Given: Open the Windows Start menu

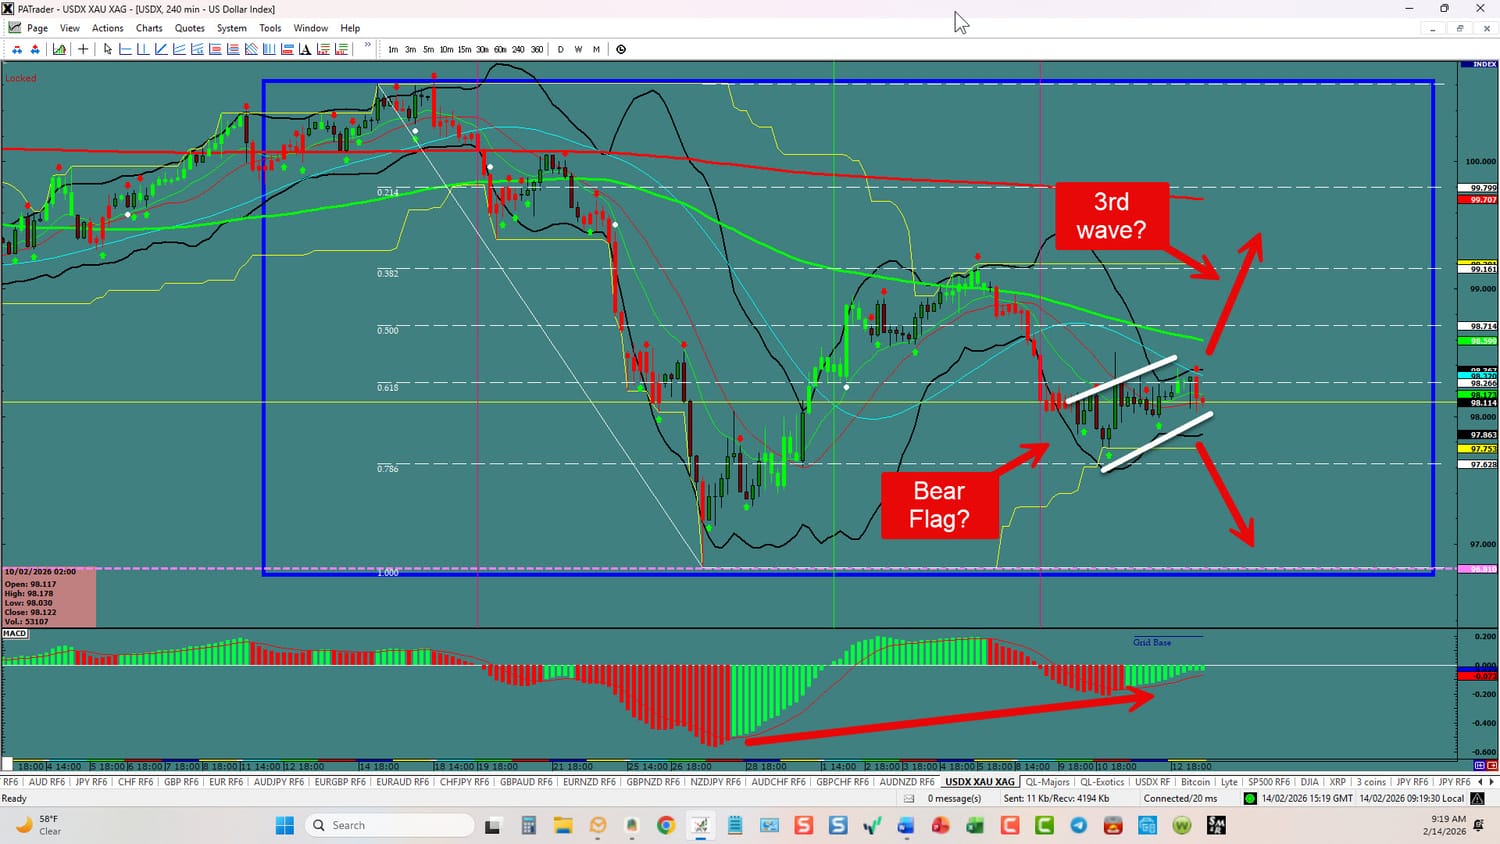Looking at the screenshot, I should coord(285,825).
